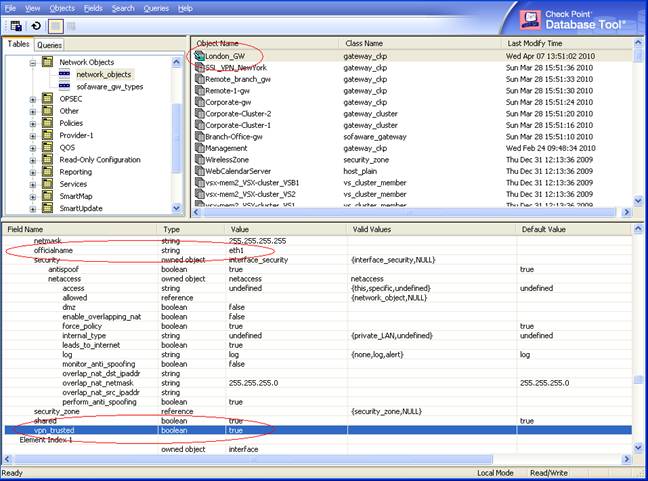Click object list horizontal scroll right arrow
648x481 pixels.
tap(627, 212)
